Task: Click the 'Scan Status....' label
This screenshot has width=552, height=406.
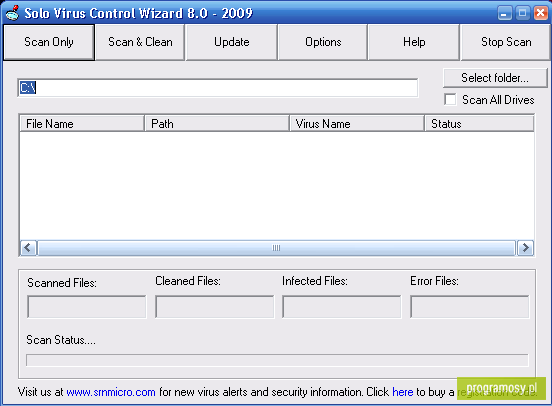Action: tap(61, 340)
